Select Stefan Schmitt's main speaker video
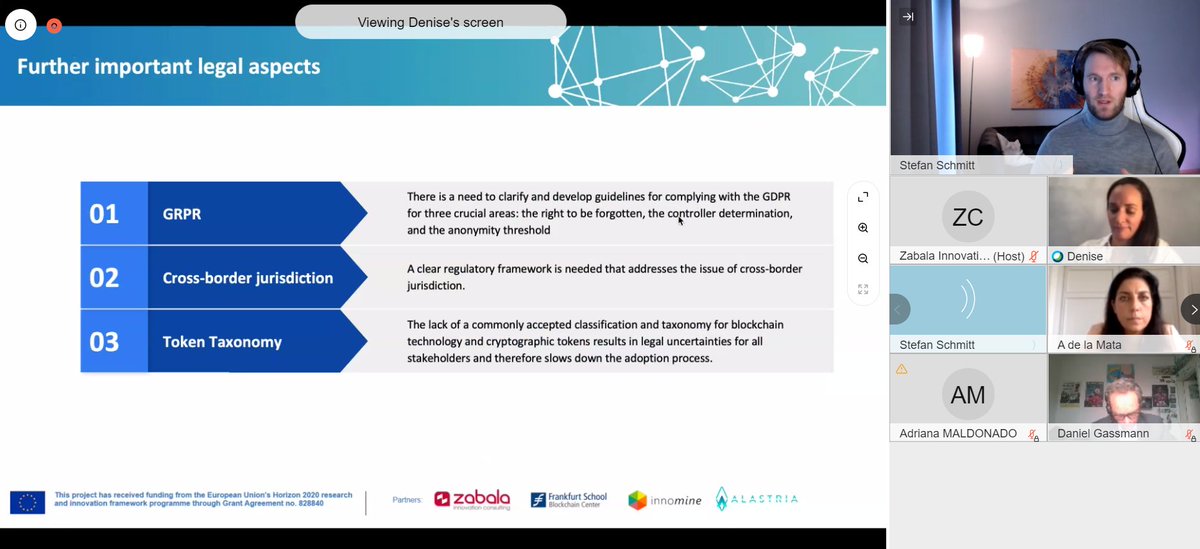Viewport: 1200px width, 549px height. pos(1044,87)
